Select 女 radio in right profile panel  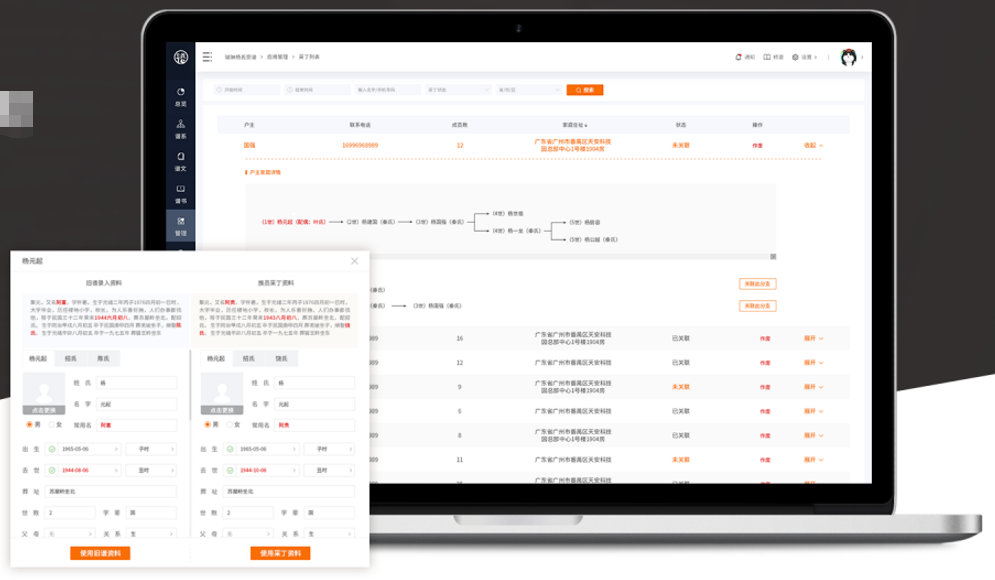pos(230,425)
